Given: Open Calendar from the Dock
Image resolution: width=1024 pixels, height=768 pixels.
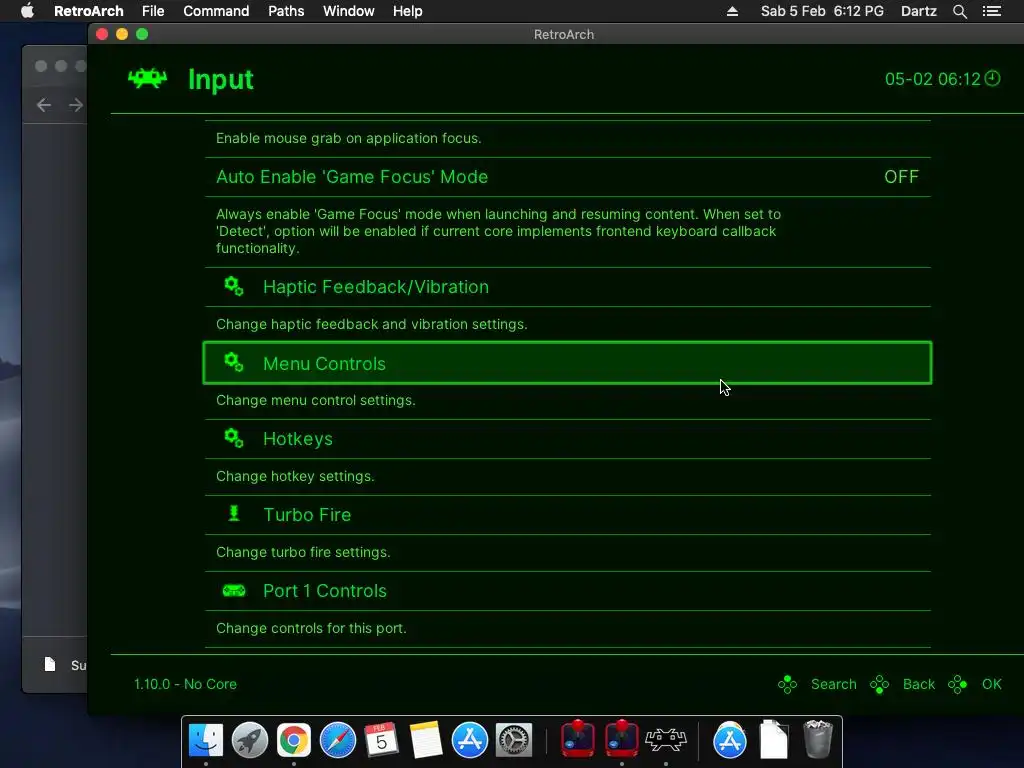Looking at the screenshot, I should tap(381, 740).
